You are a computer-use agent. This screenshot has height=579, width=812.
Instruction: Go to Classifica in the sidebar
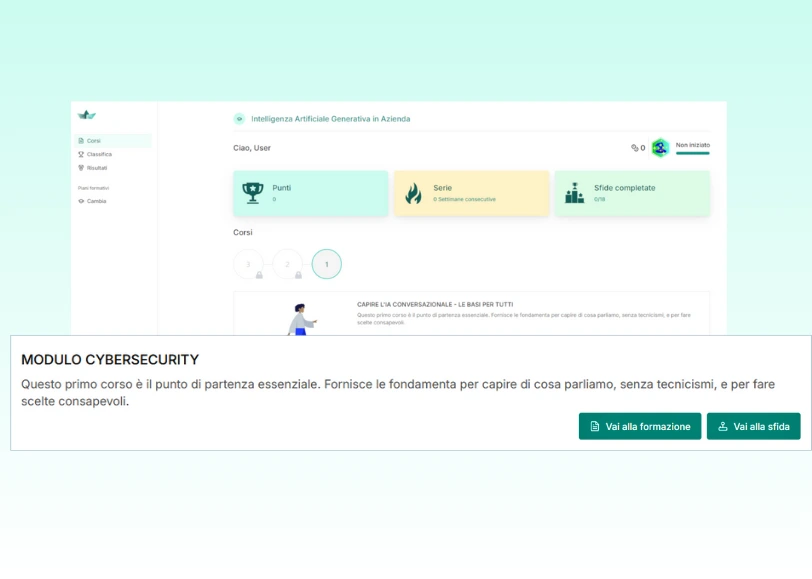point(99,154)
